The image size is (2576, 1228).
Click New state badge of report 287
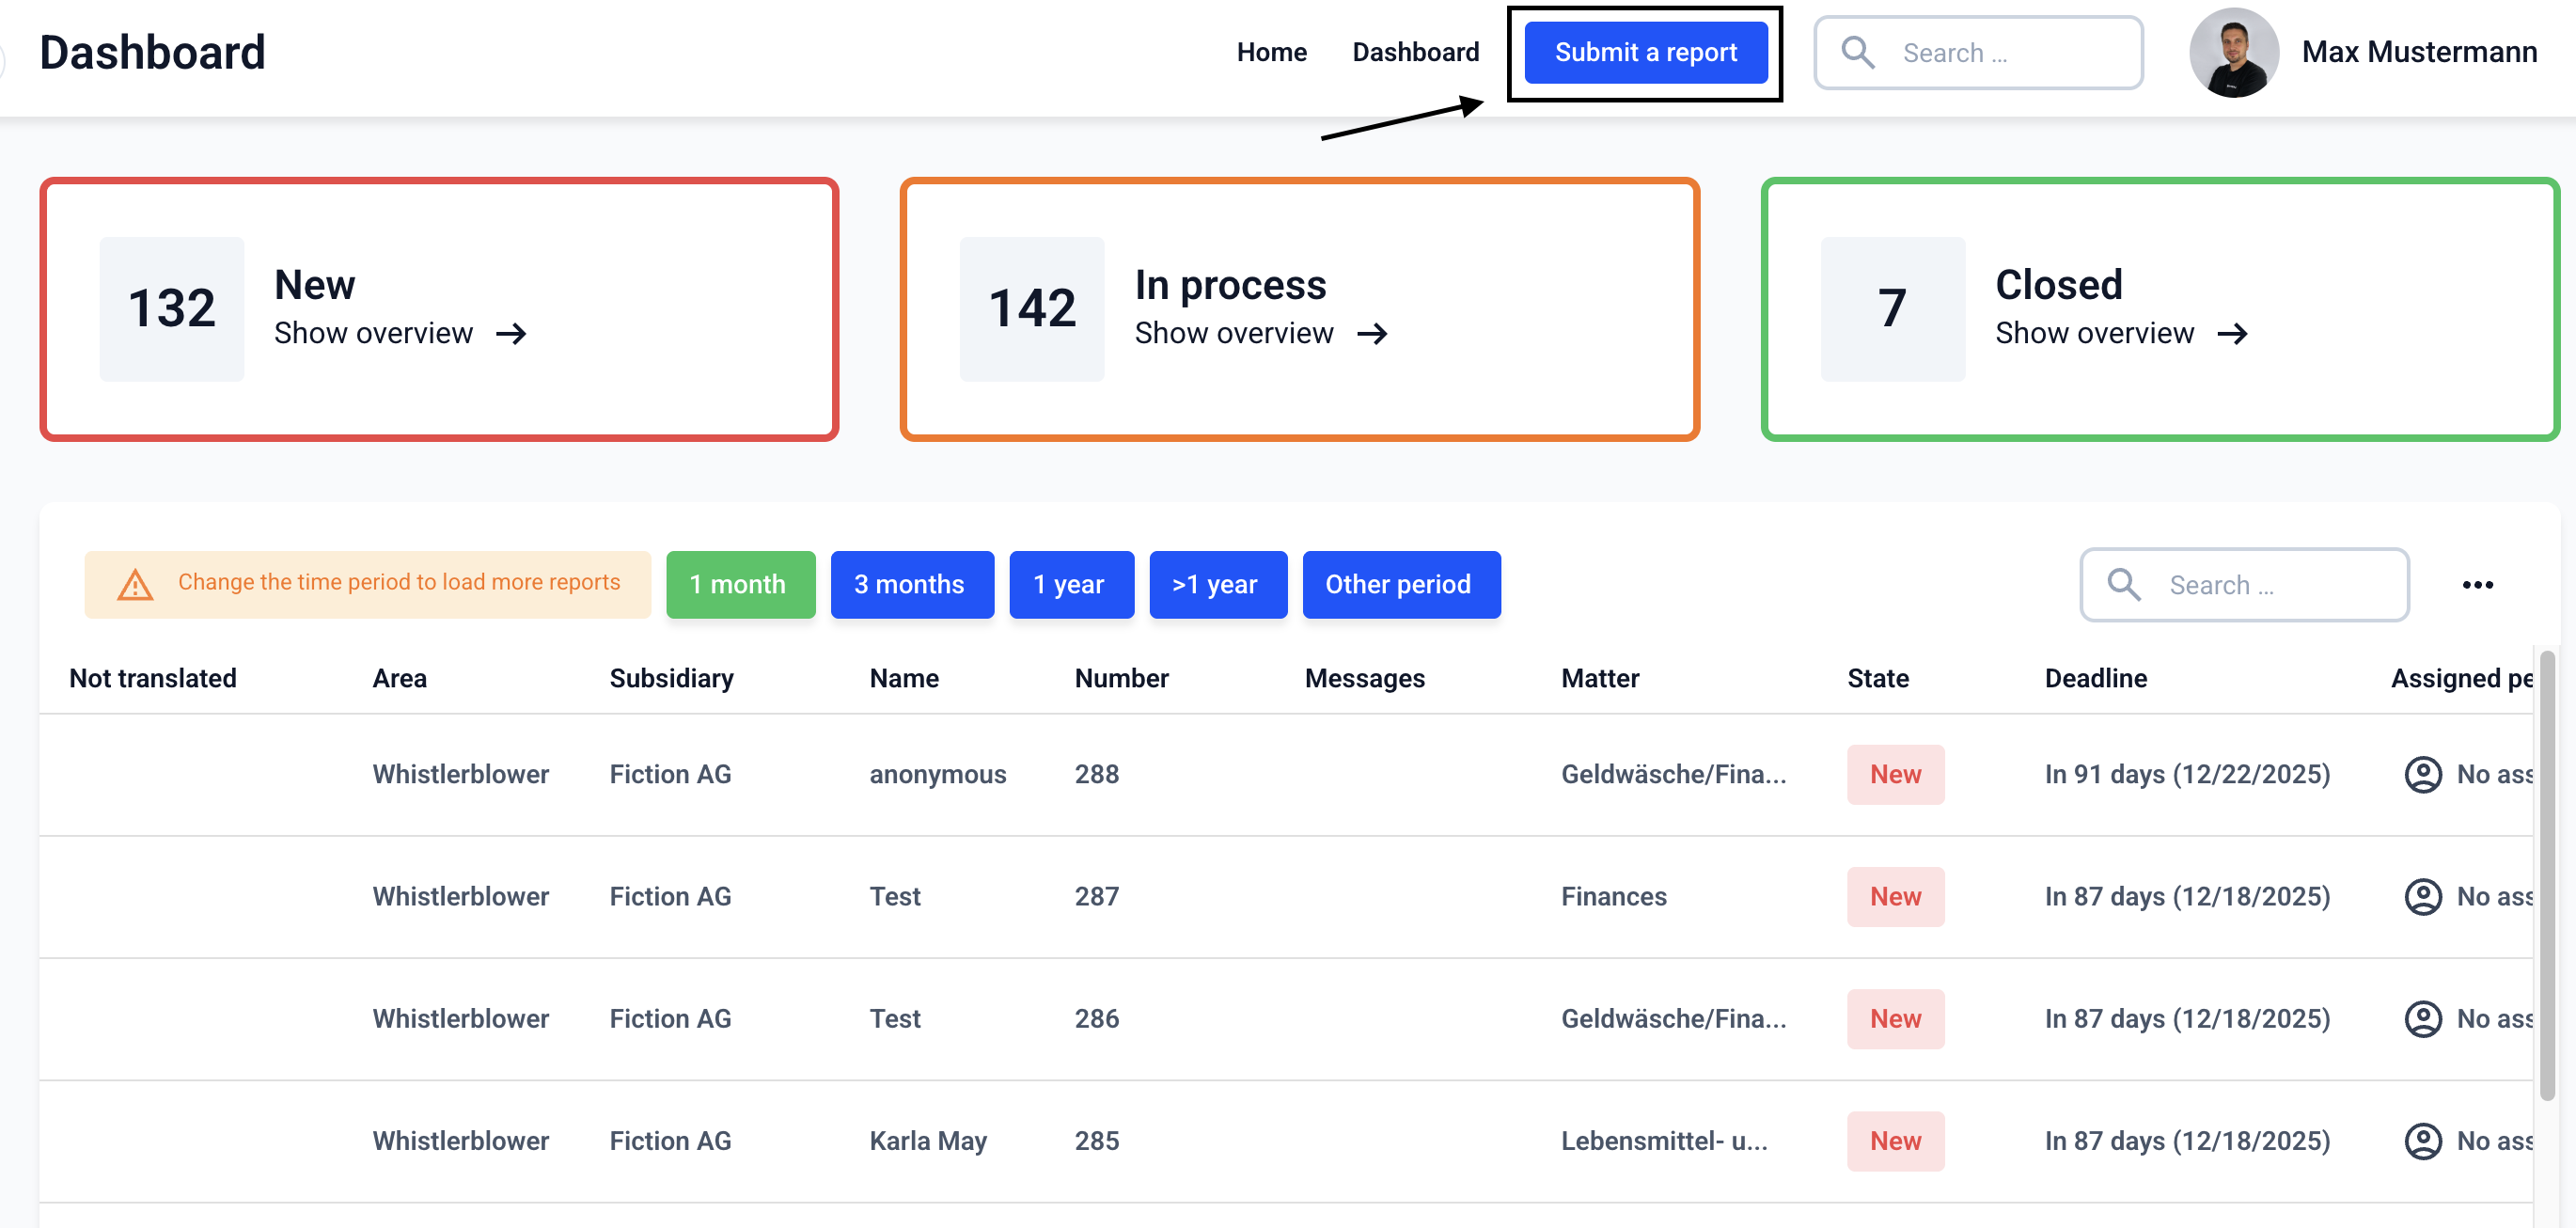tap(1895, 896)
